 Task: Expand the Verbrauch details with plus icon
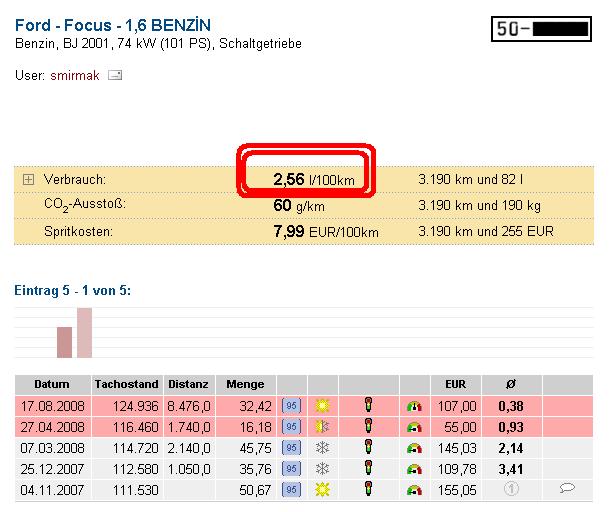tap(28, 179)
